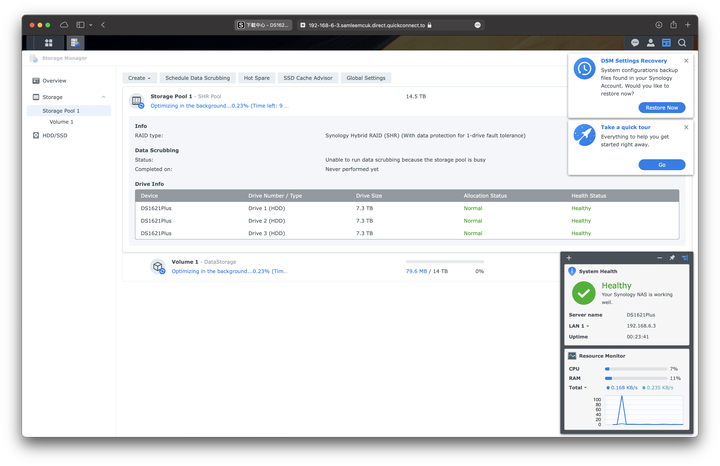Click the System Health shield icon

[572, 271]
